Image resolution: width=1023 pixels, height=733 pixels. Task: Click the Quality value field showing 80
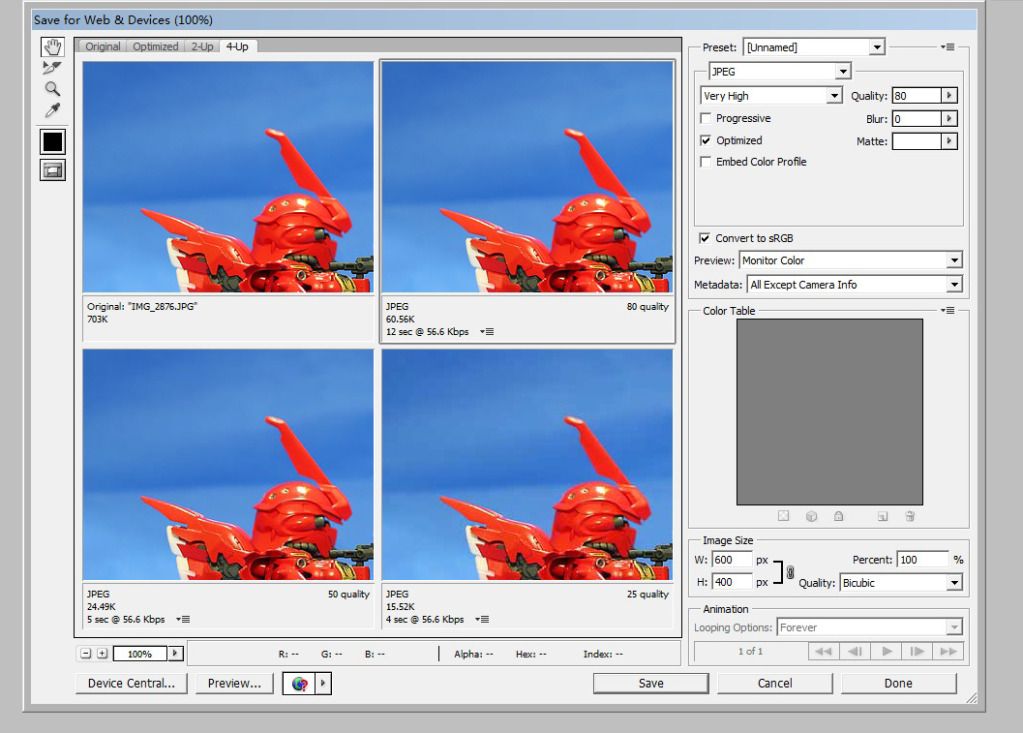coord(917,96)
